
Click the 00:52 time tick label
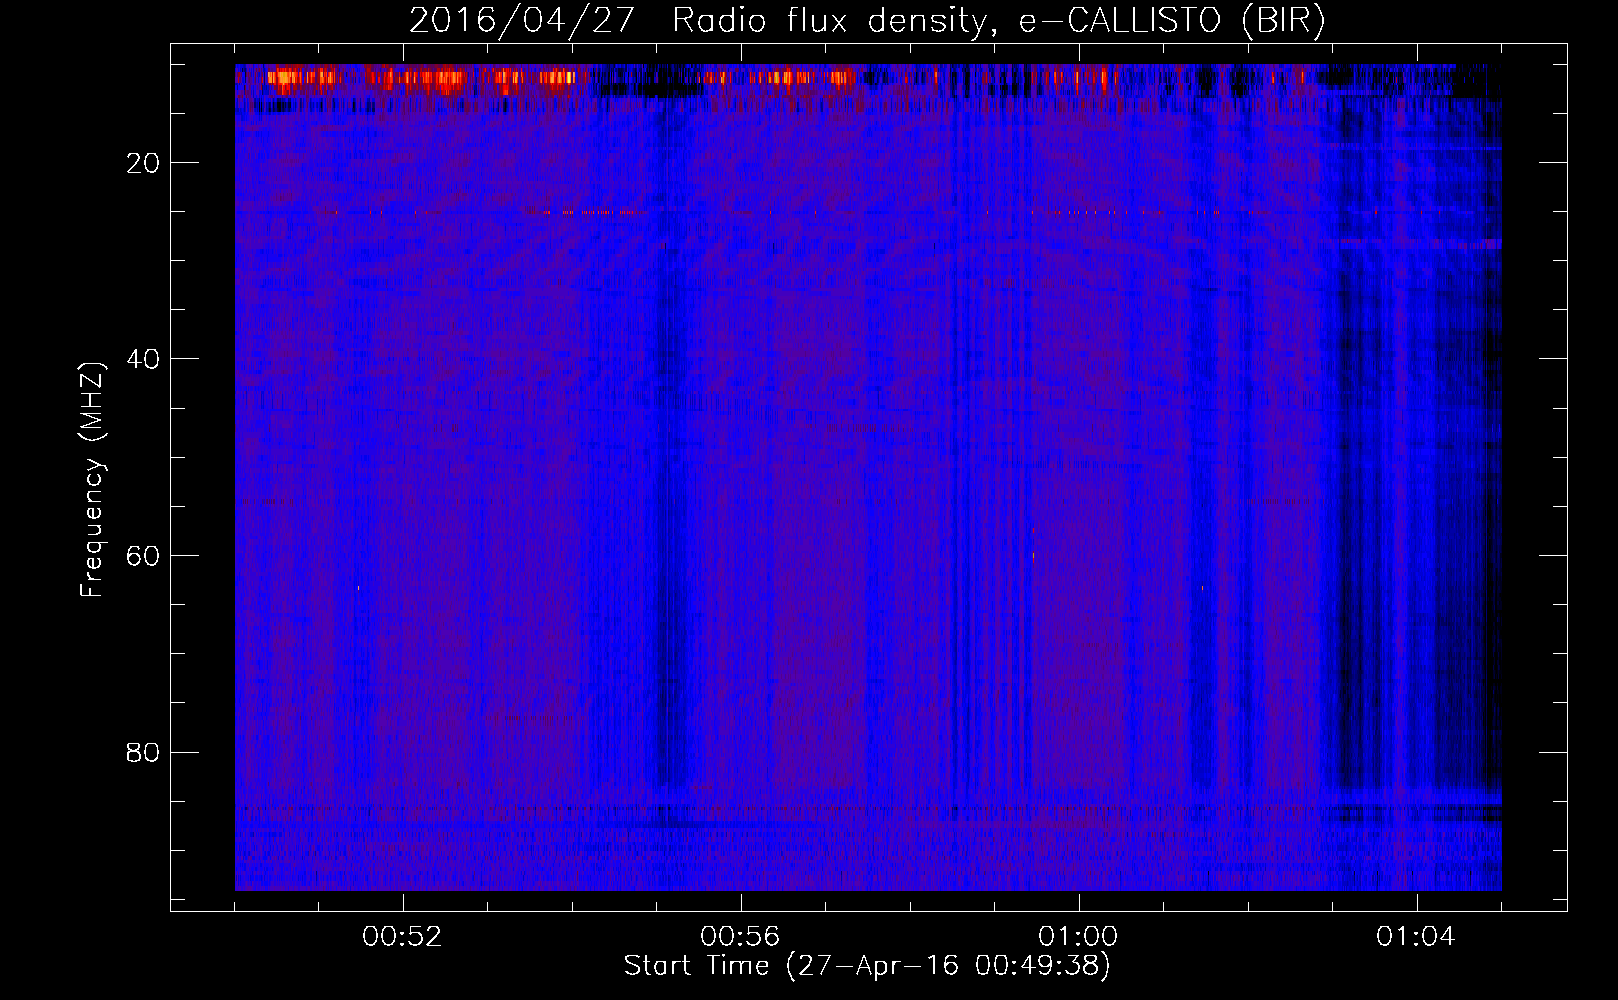coord(402,937)
